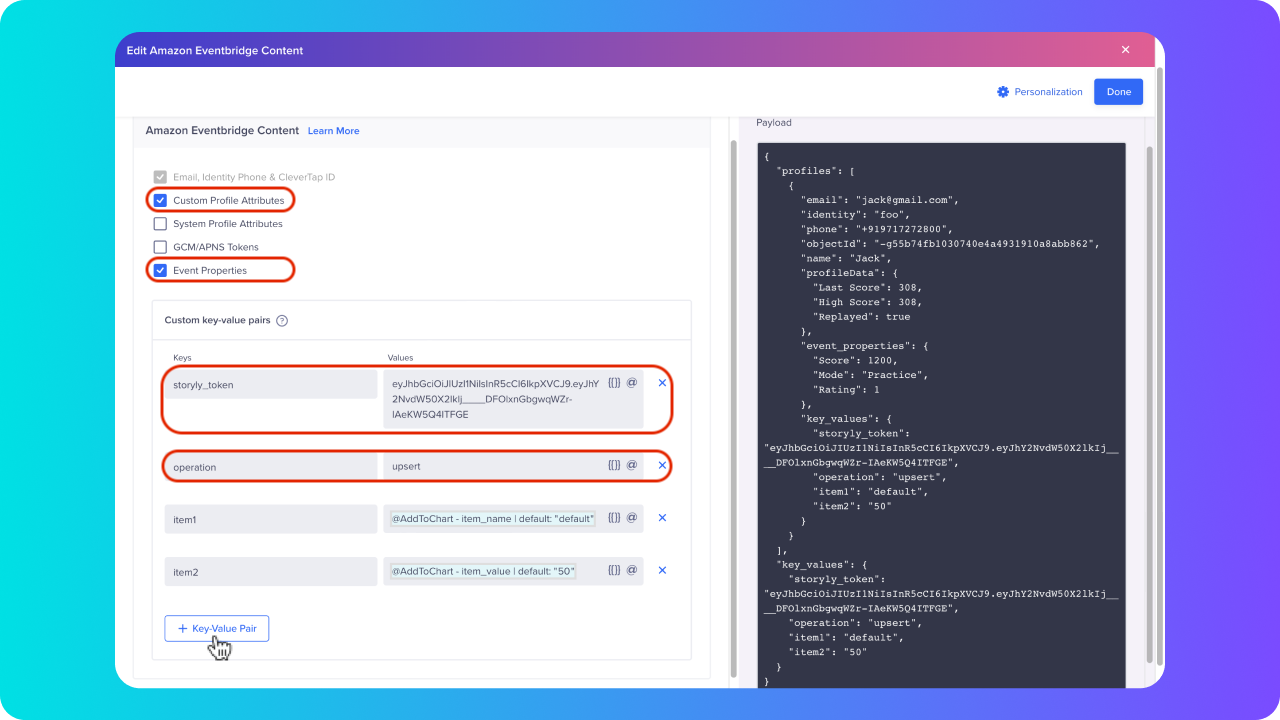Click the Values column header
This screenshot has width=1280, height=720.
click(400, 357)
